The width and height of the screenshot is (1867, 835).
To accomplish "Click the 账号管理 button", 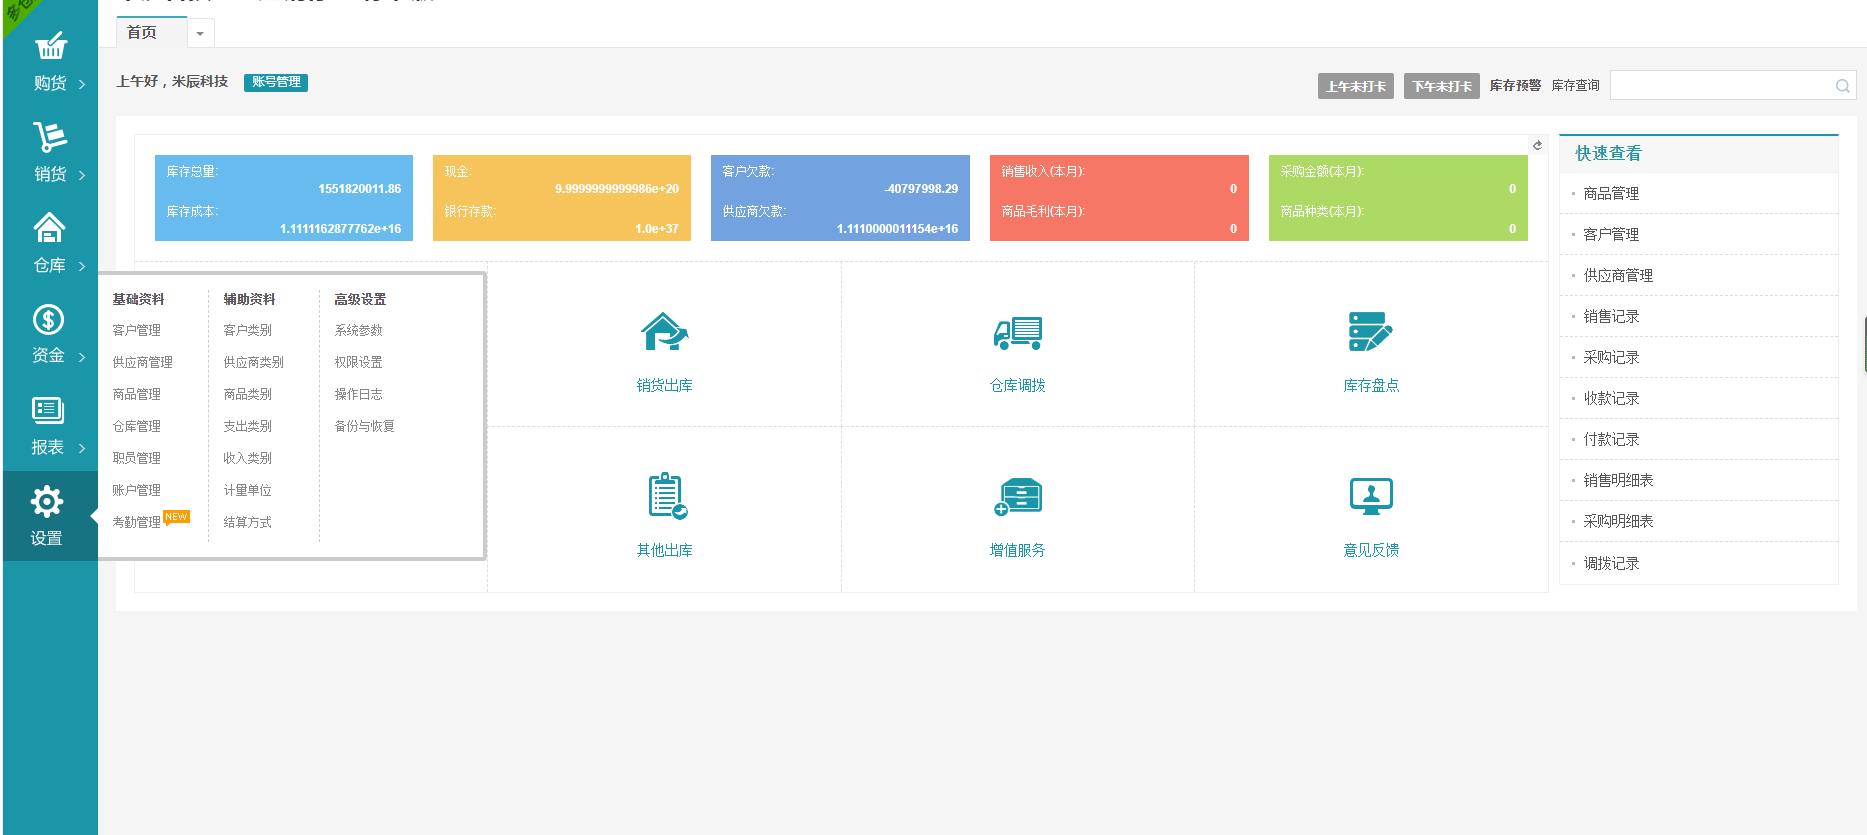I will 276,82.
